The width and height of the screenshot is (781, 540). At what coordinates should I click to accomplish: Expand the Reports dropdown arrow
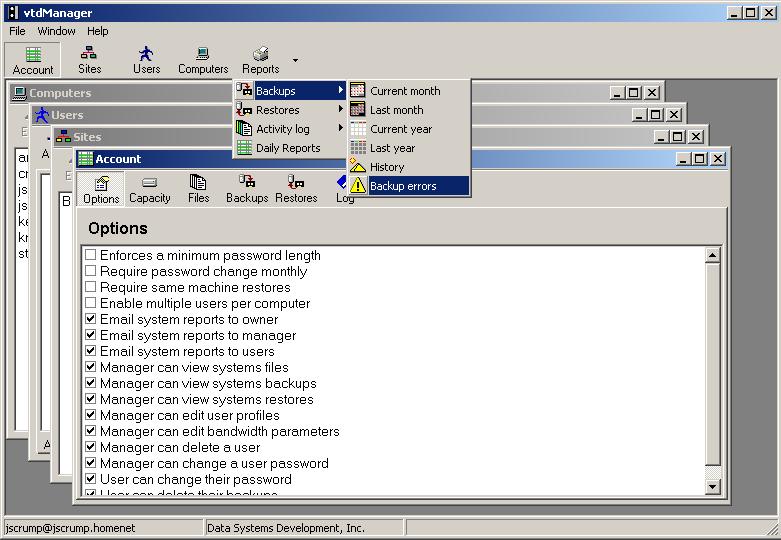[295, 60]
